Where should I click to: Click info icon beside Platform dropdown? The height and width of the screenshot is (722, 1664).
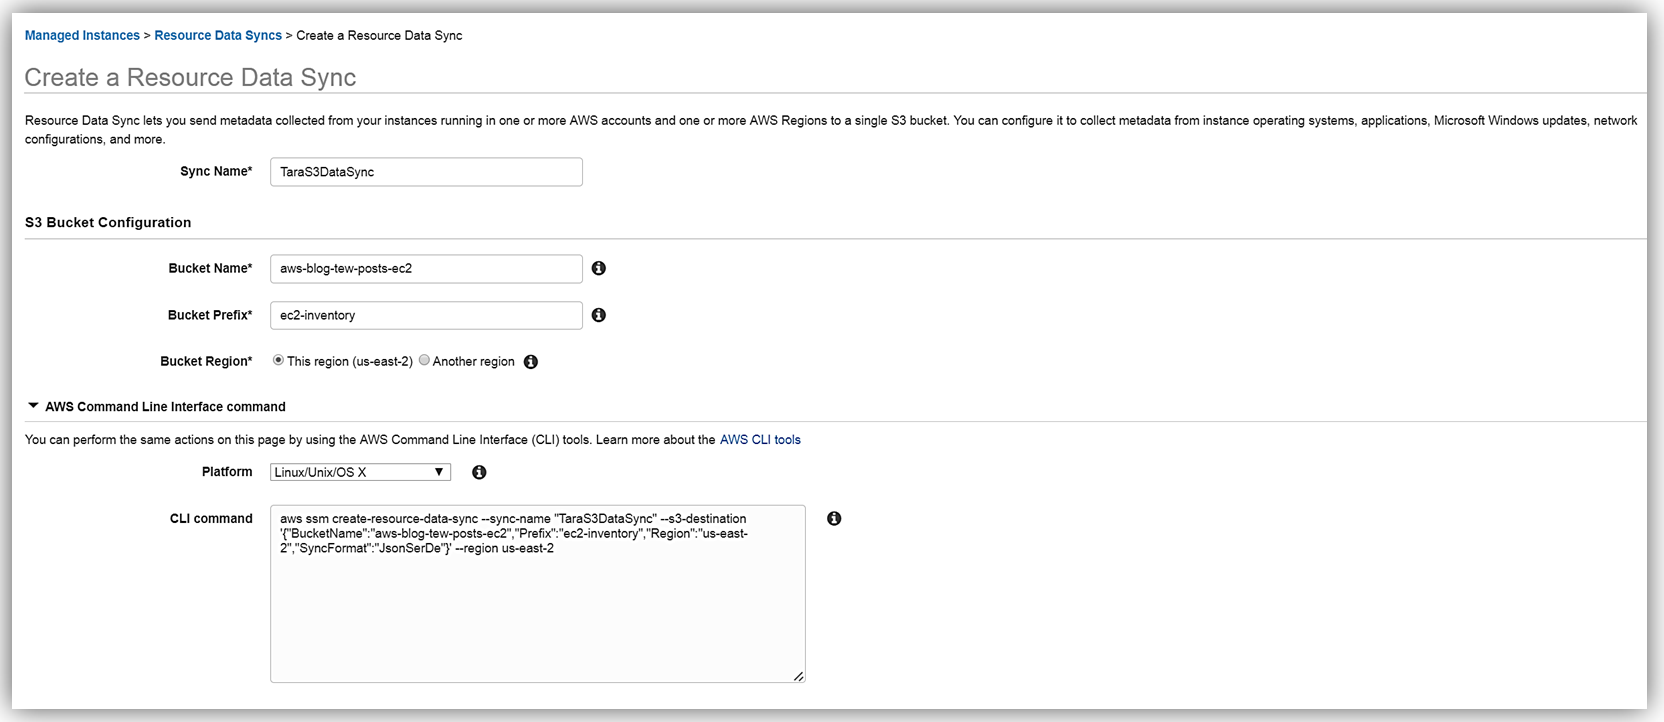point(479,472)
